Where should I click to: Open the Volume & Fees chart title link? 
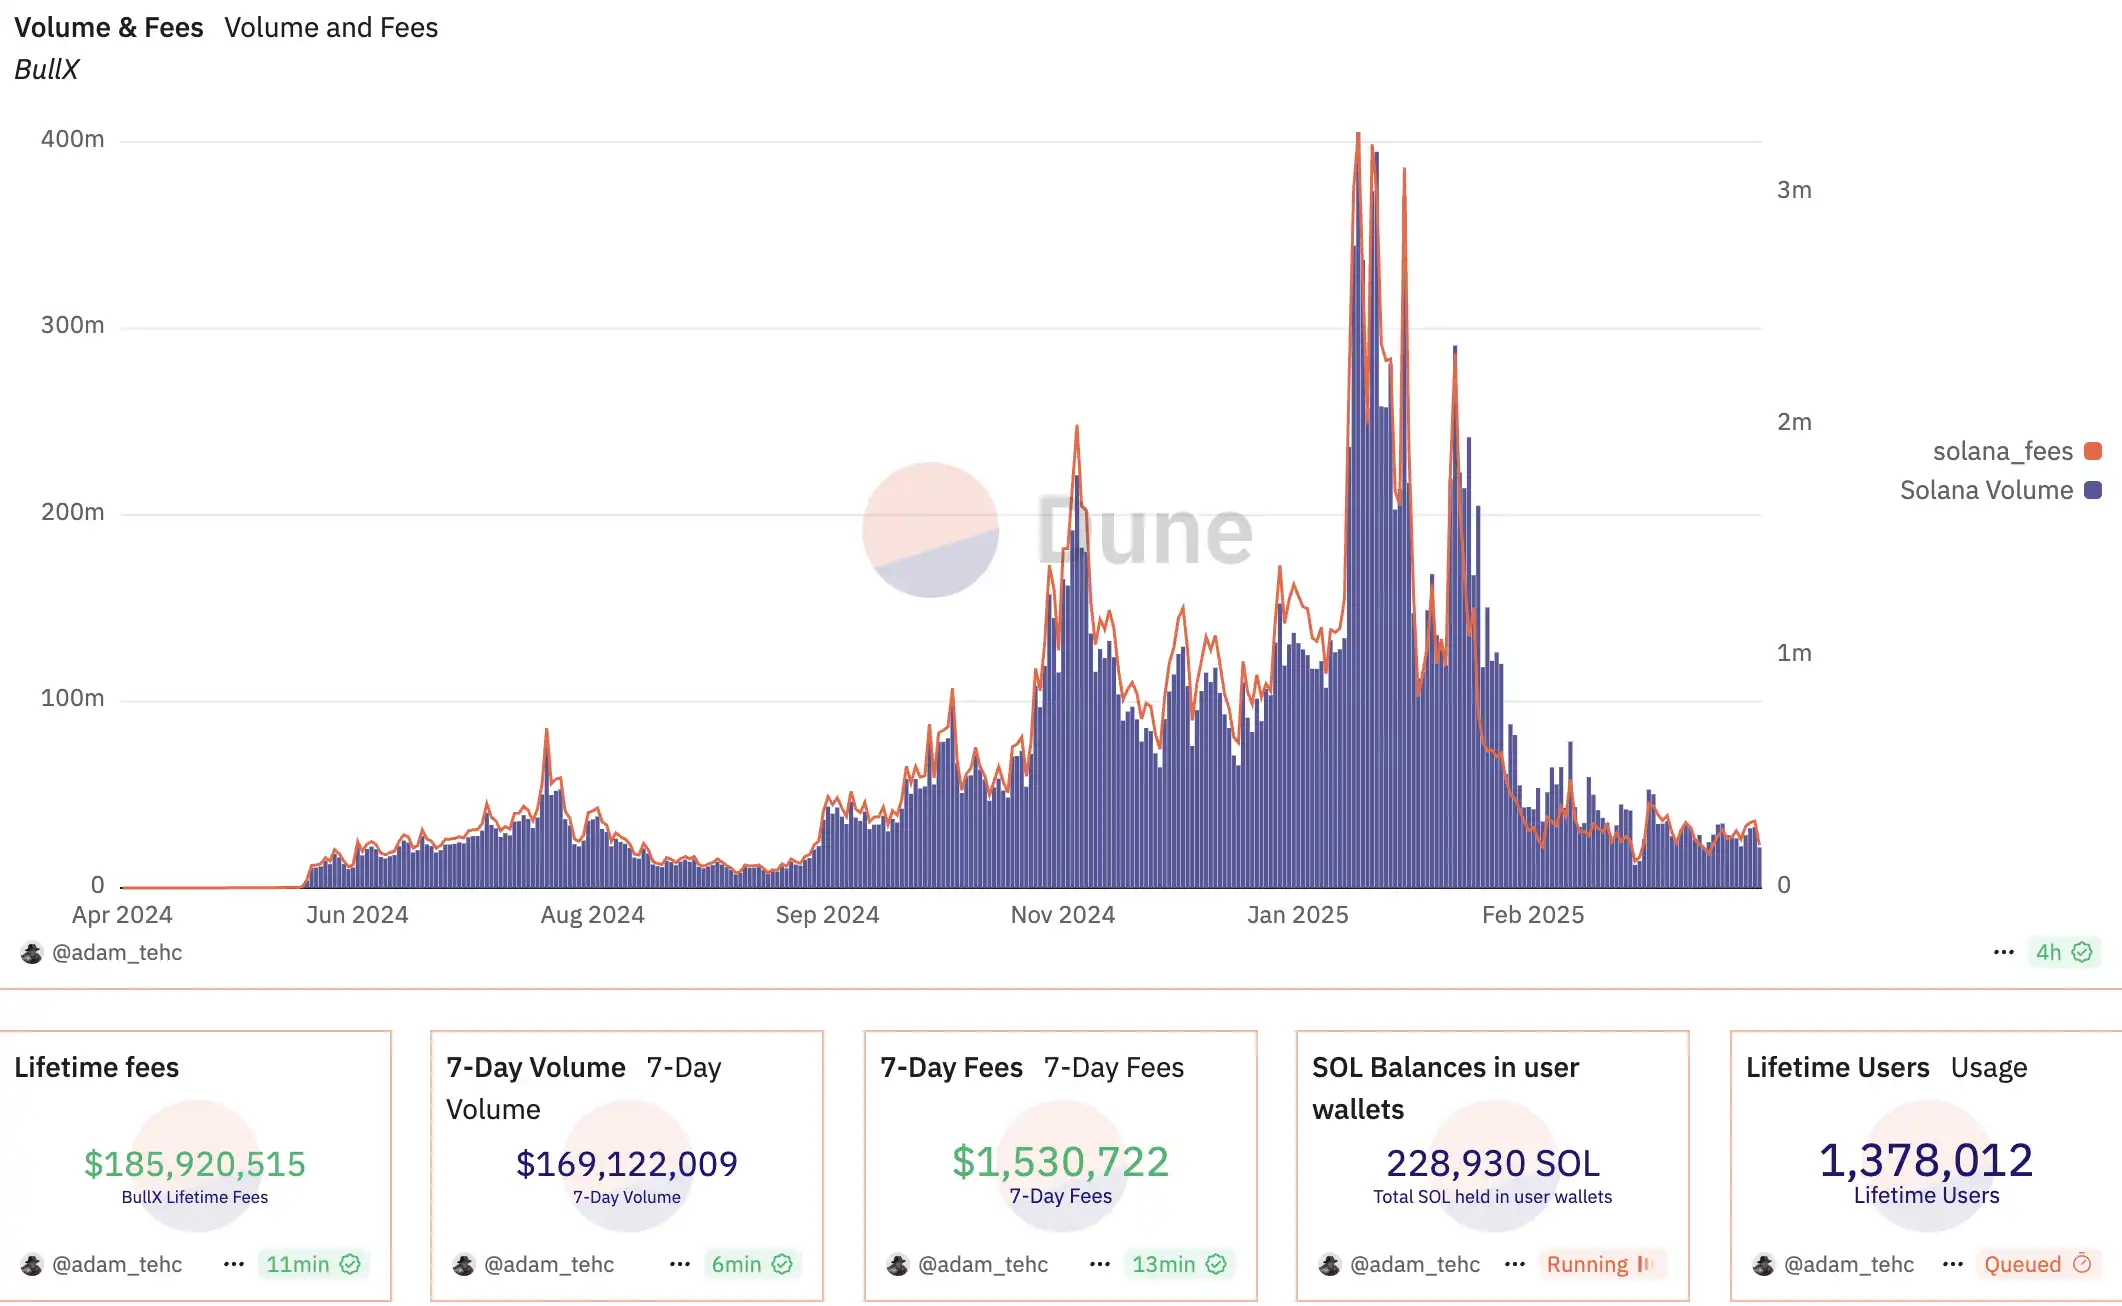(x=109, y=27)
